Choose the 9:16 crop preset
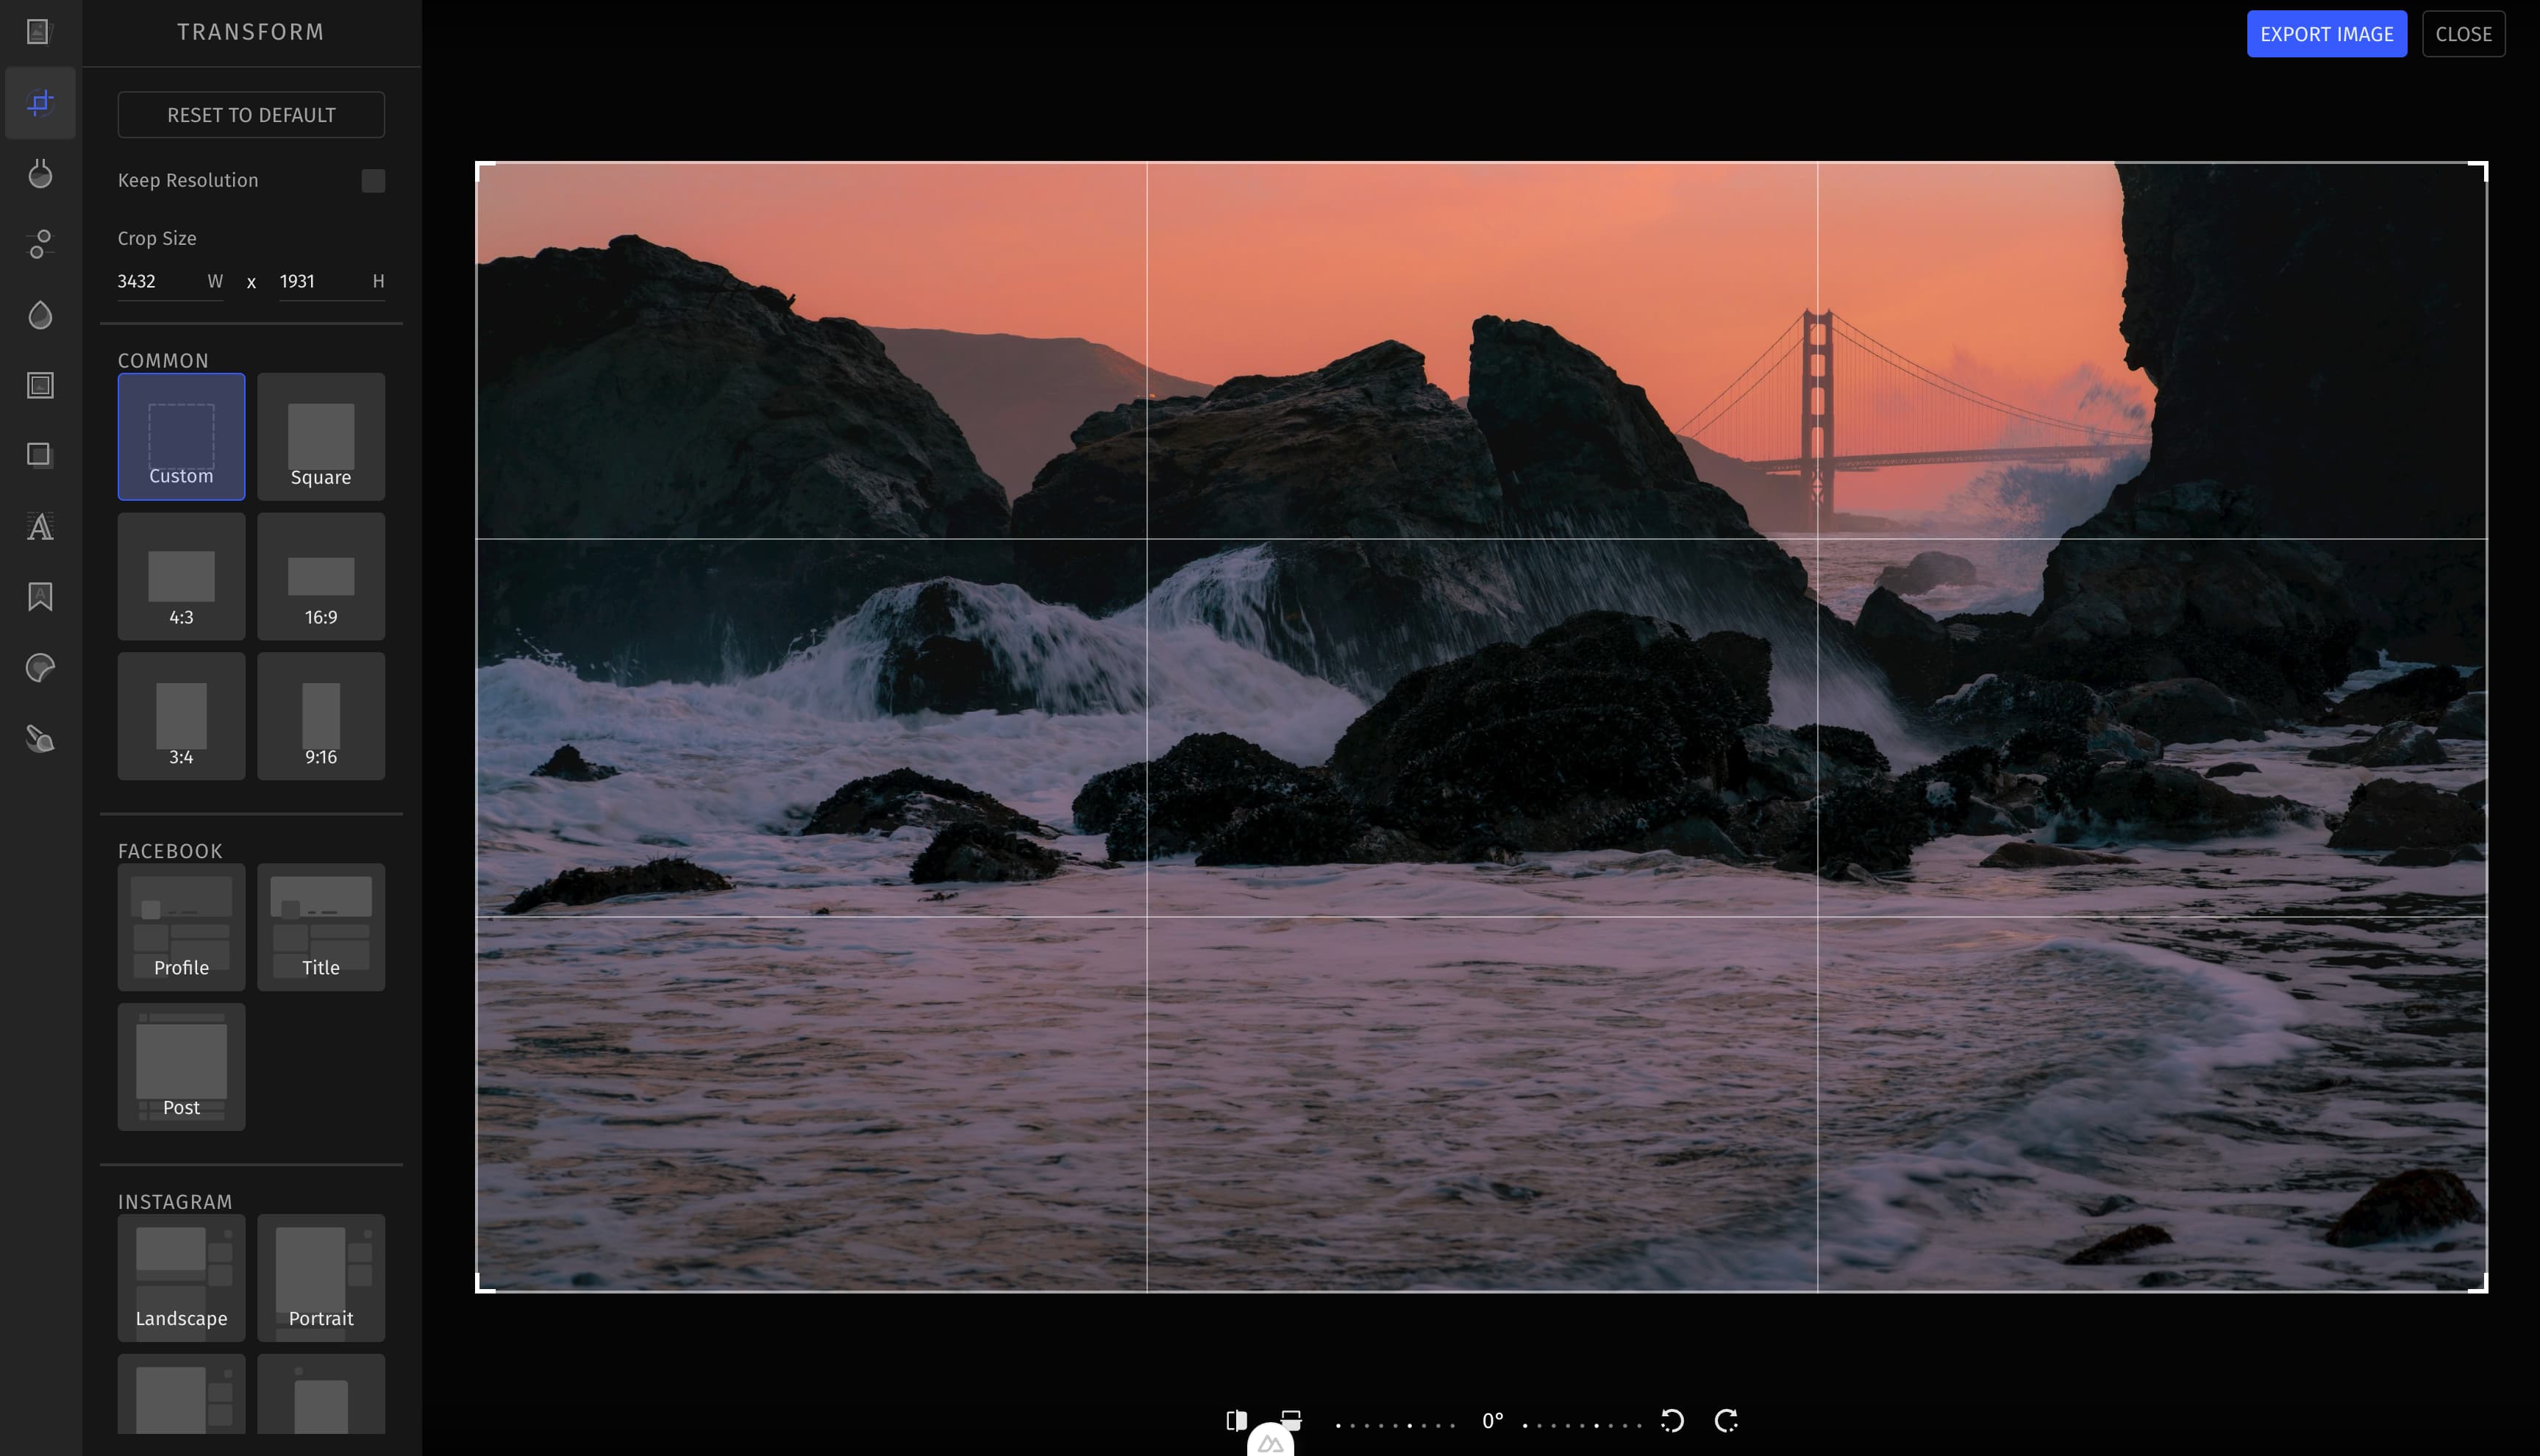The height and width of the screenshot is (1456, 2540). 321,716
